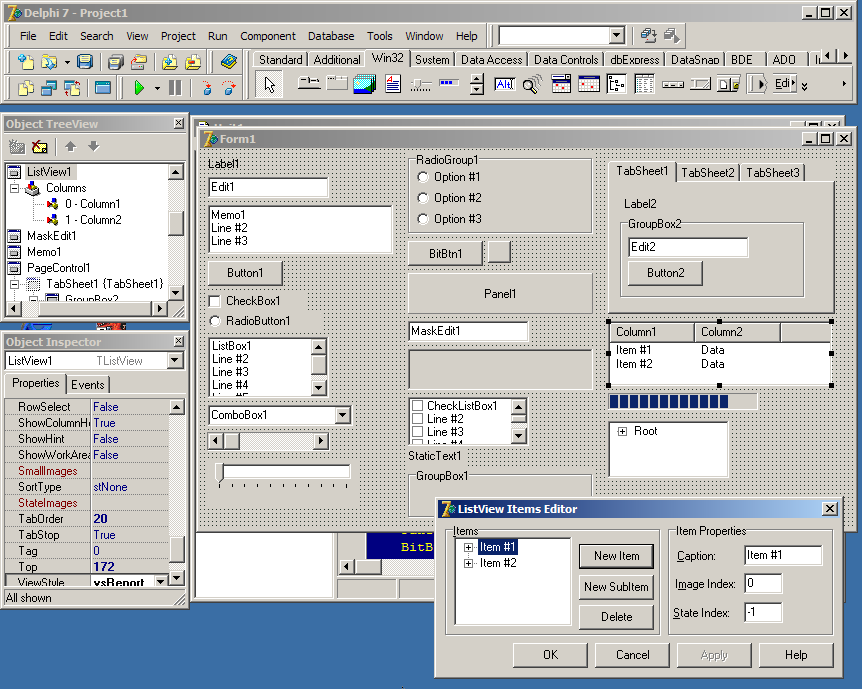Click the Open Project icon
The image size is (862, 689).
(x=139, y=62)
